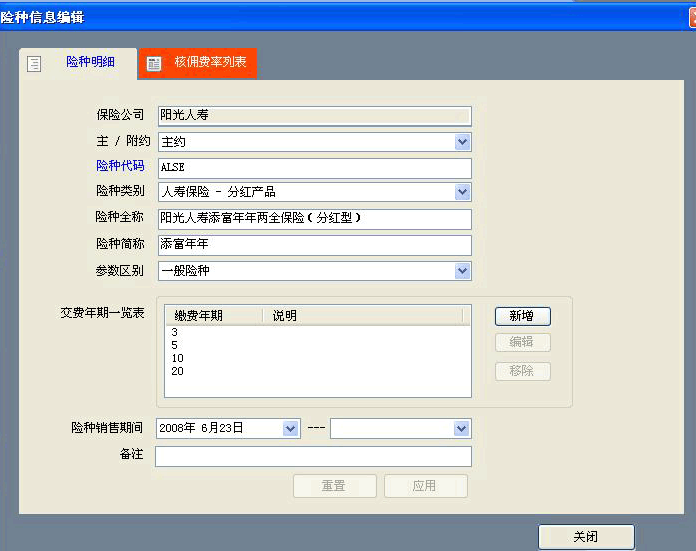This screenshot has height=551, width=696.
Task: Click the 主约 value in the dropdown
Action: [174, 142]
